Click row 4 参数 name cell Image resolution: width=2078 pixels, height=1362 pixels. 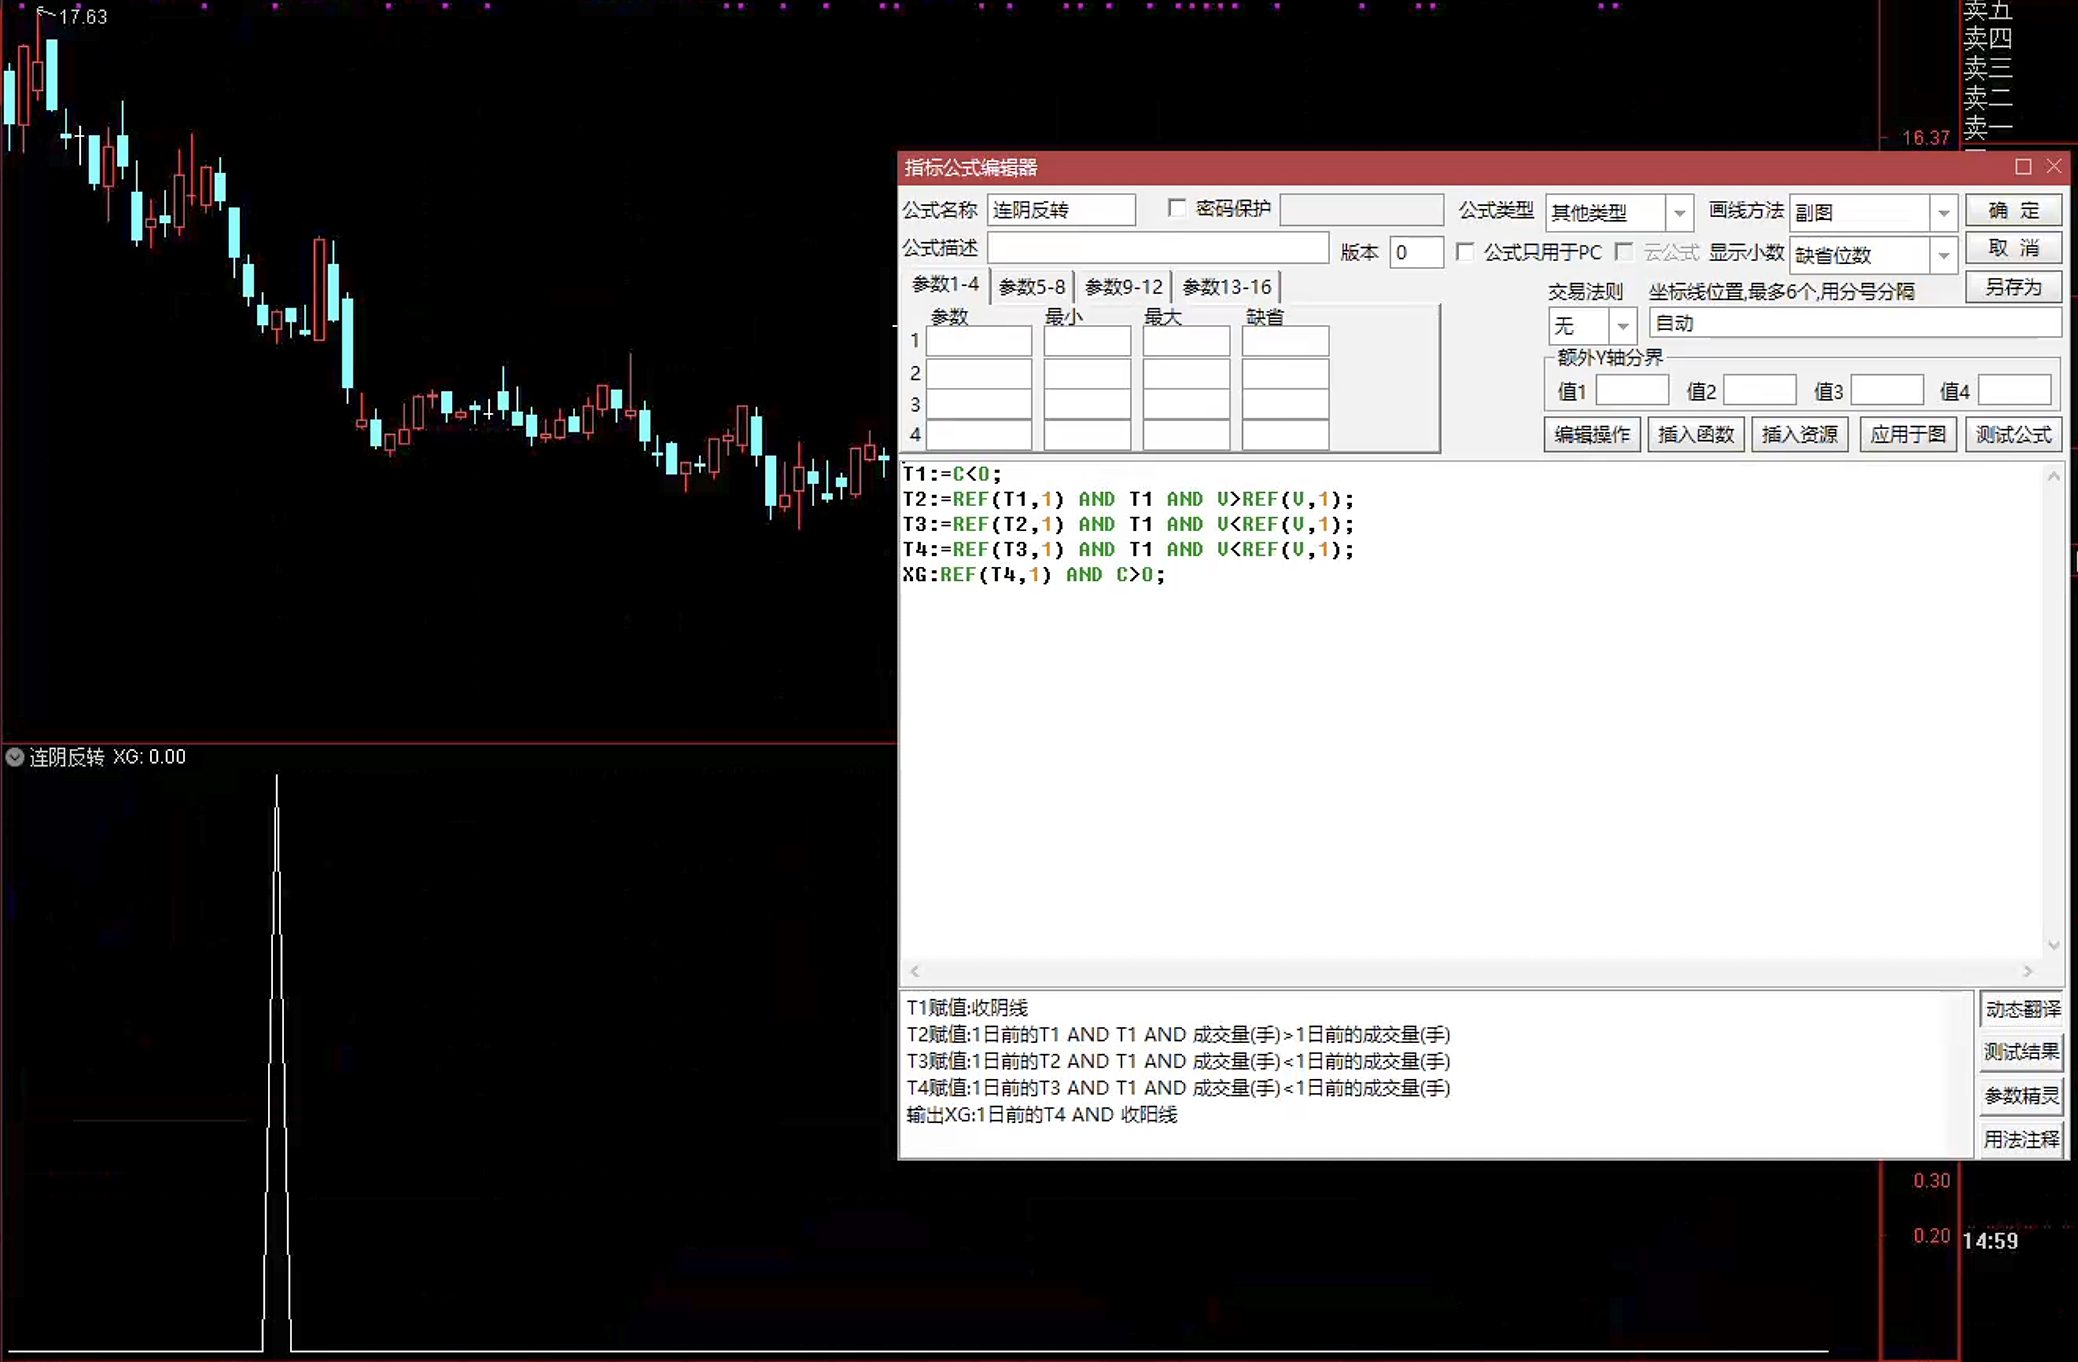pyautogui.click(x=979, y=435)
